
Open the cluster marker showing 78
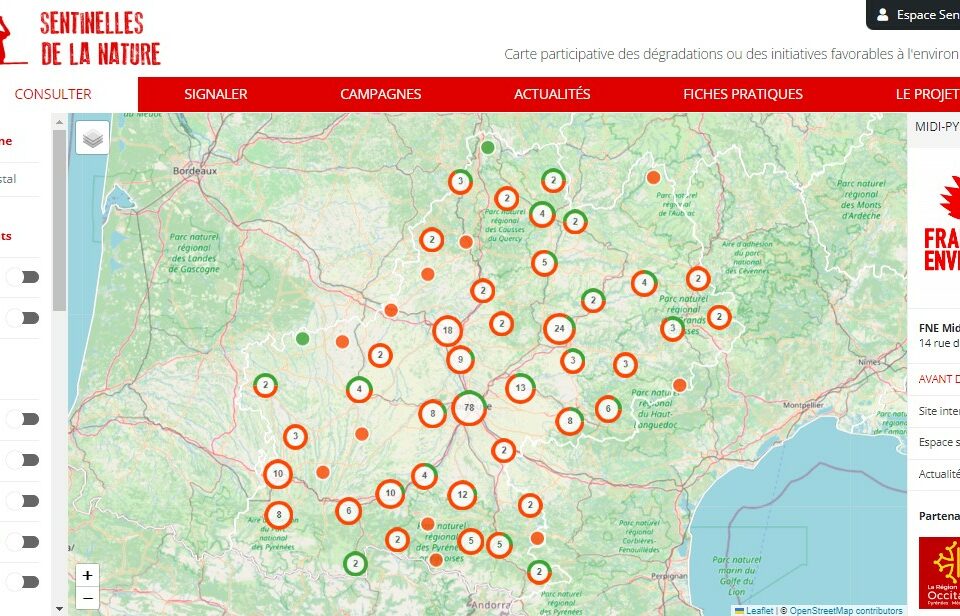(x=470, y=407)
